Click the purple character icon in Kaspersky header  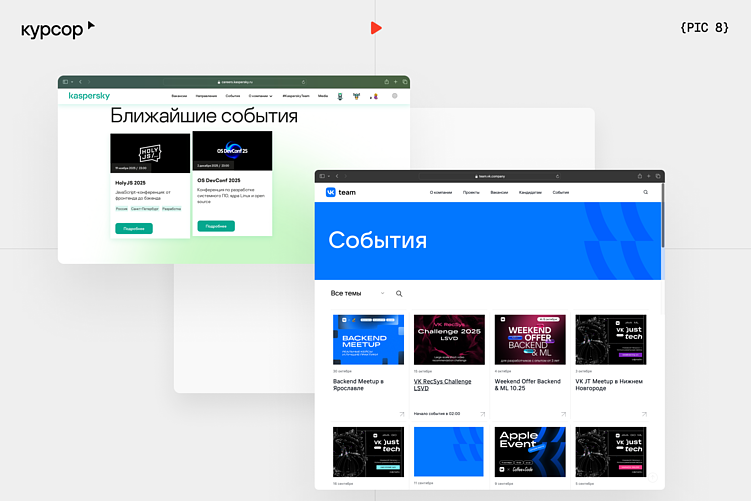tap(374, 96)
